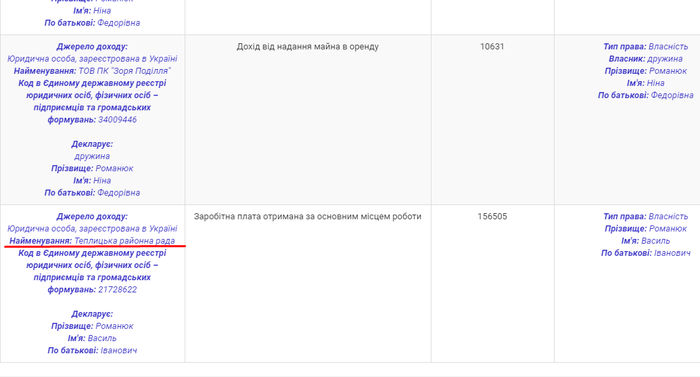The width and height of the screenshot is (700, 377).
Task: Click income amount 156505
Action: 492,216
